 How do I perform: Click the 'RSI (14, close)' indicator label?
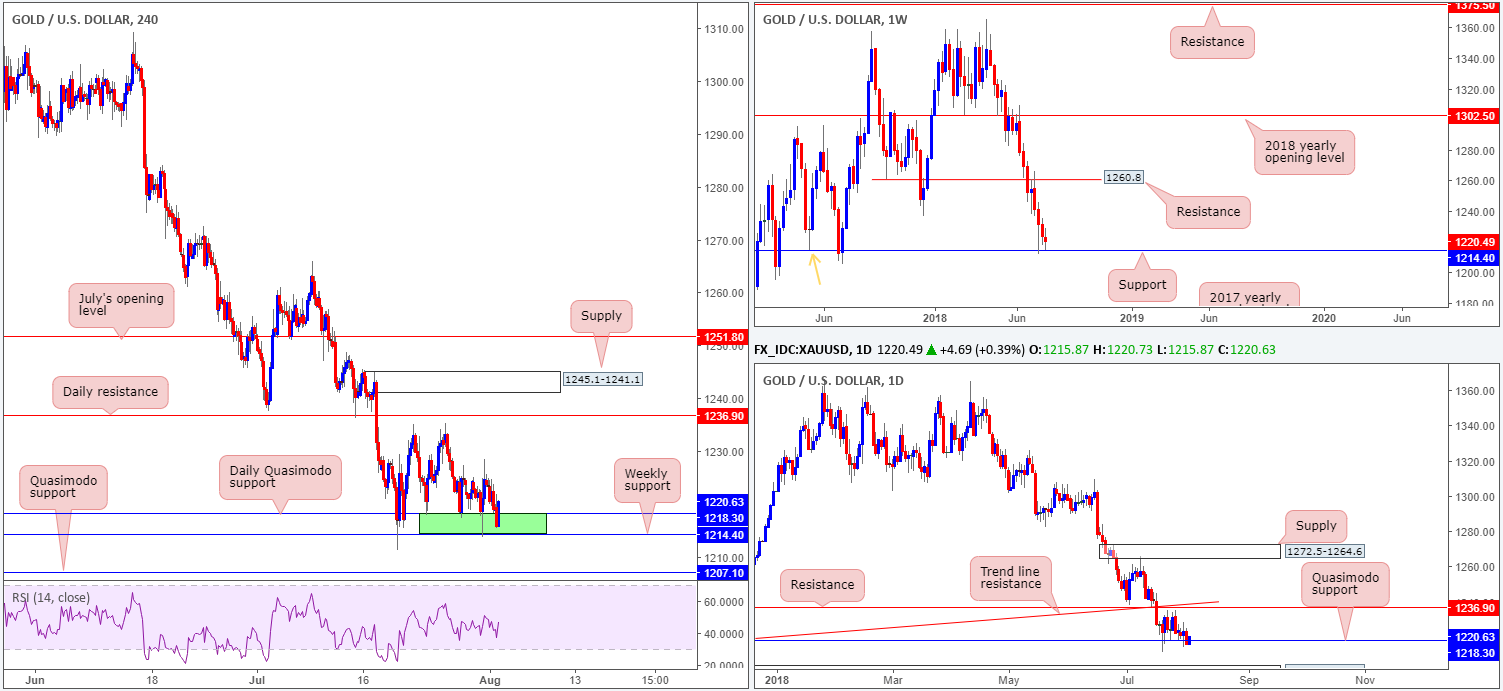[51, 598]
